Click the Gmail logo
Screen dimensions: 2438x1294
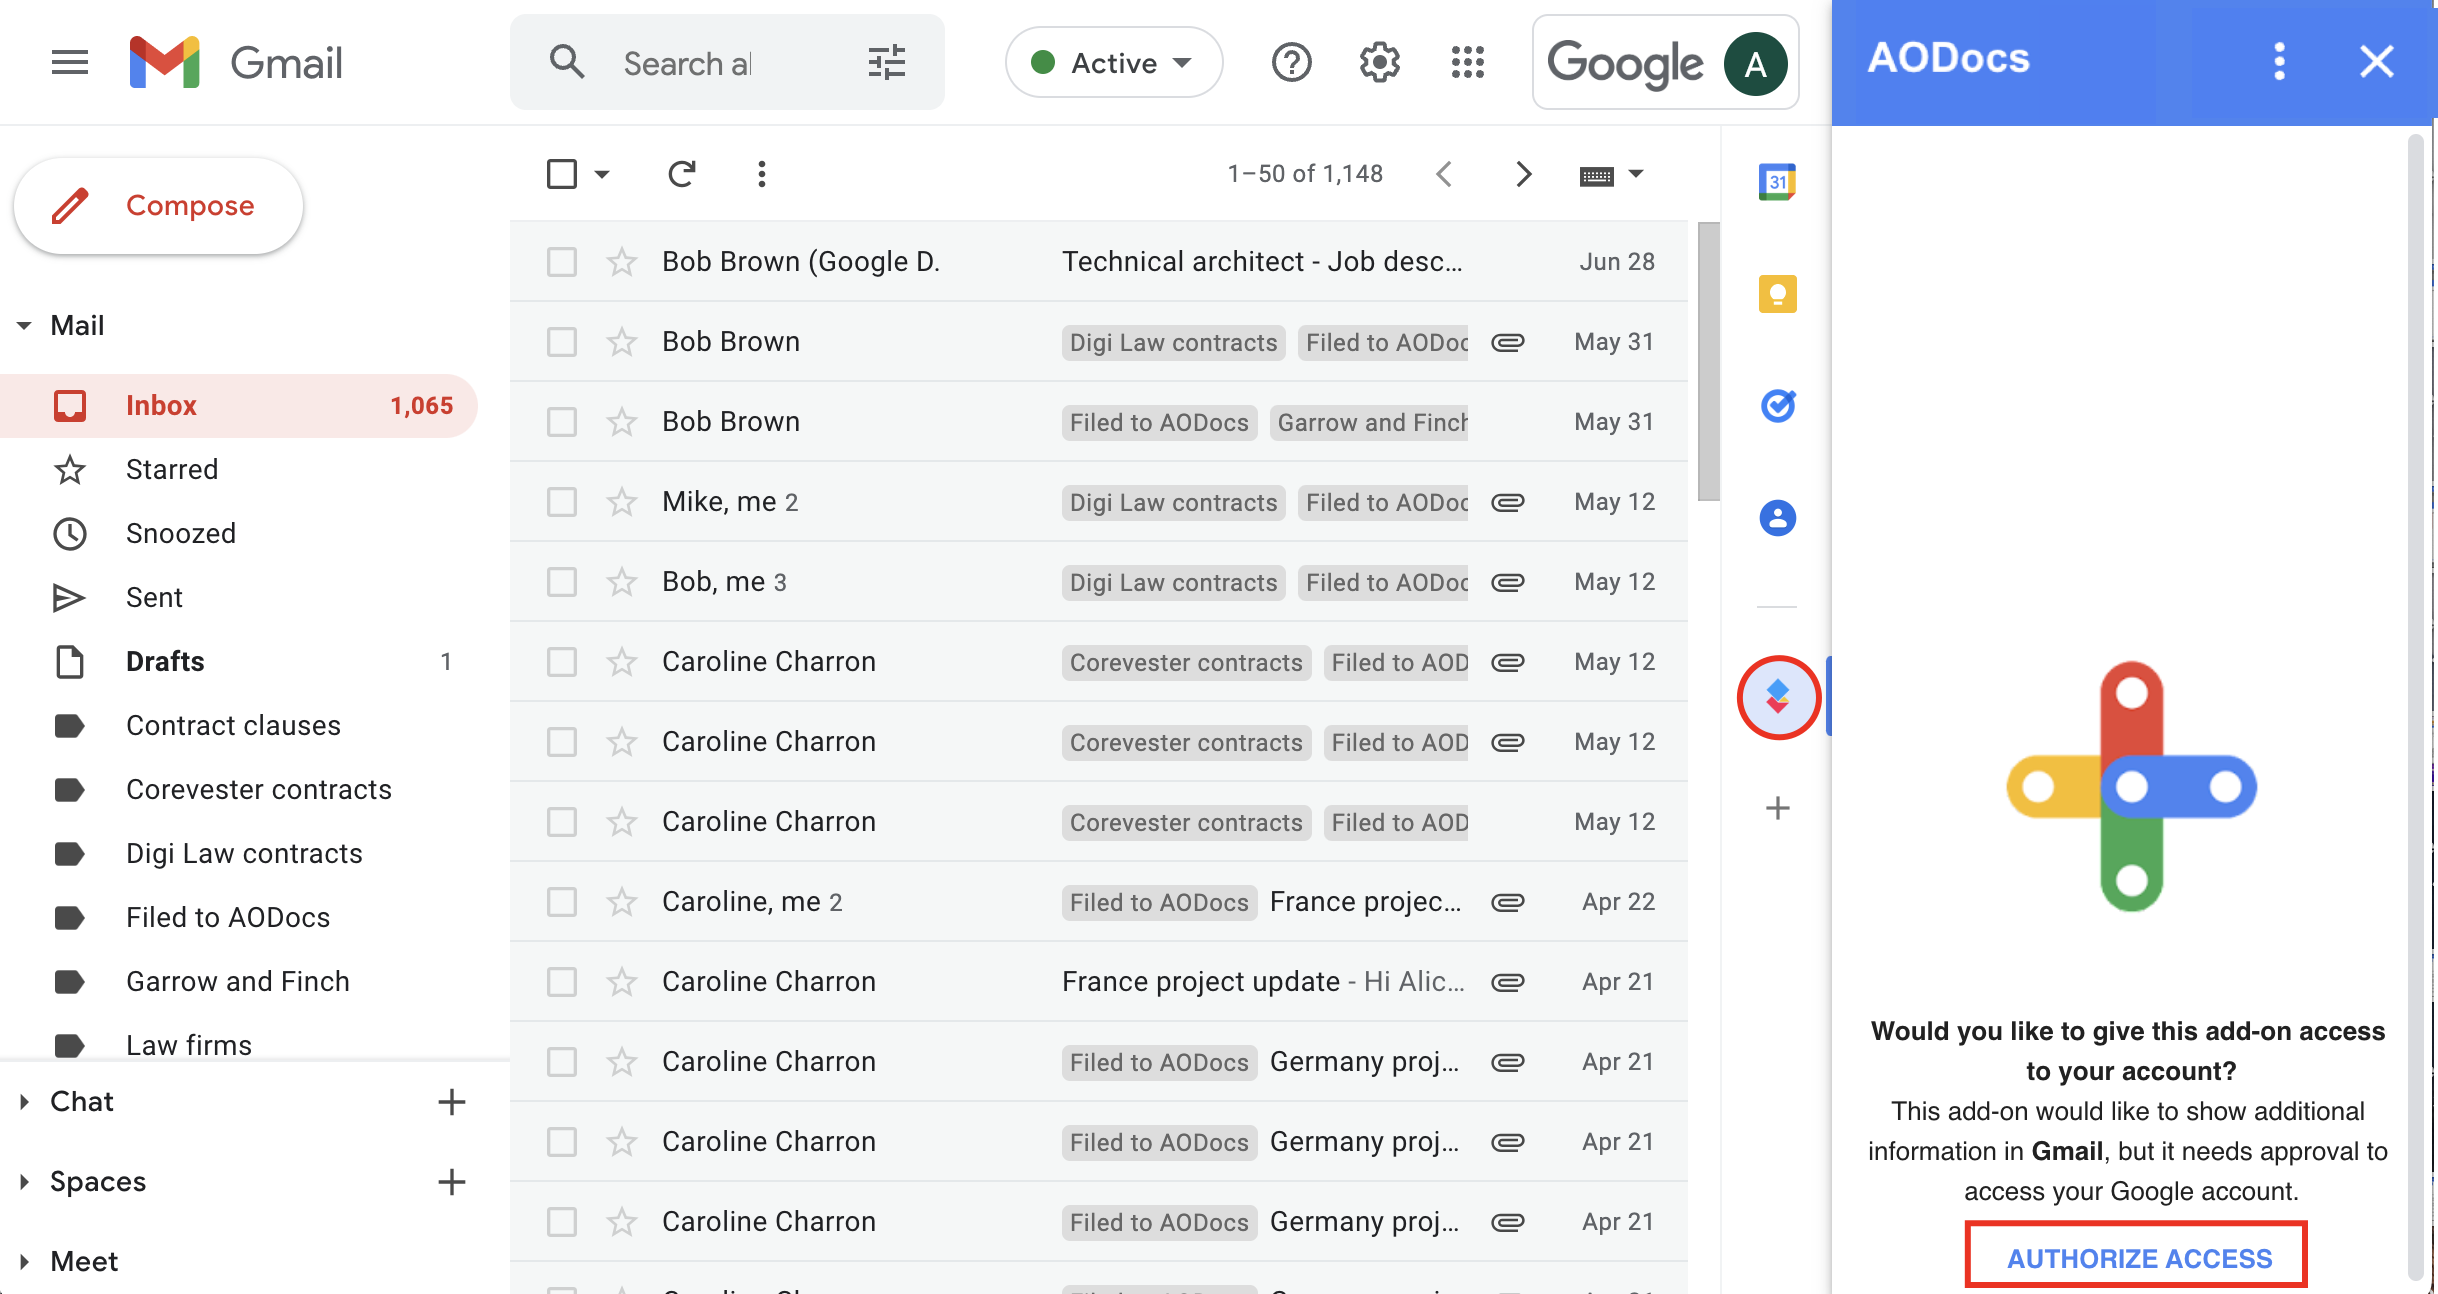coord(235,63)
